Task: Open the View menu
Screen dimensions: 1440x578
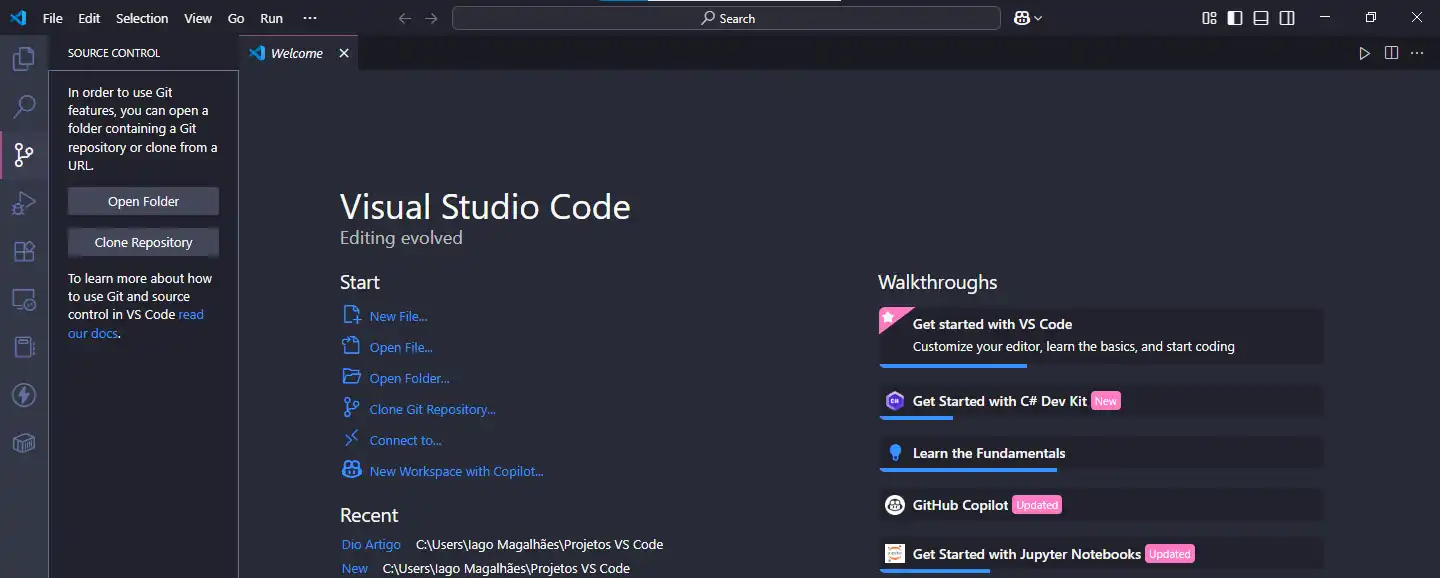Action: point(198,18)
